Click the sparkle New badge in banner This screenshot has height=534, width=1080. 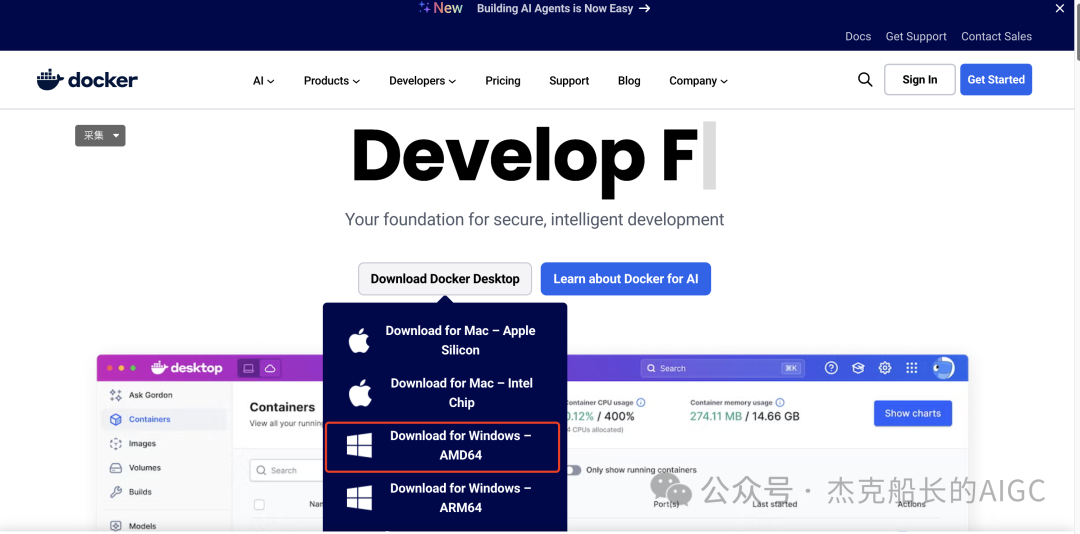tap(441, 8)
